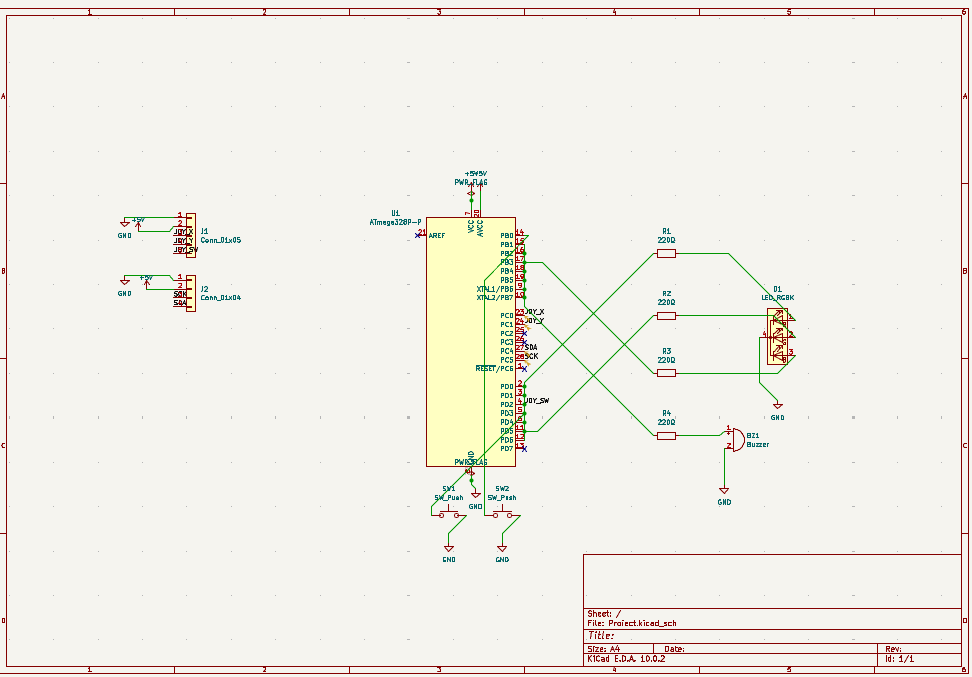Click 'Id: 1/1' in title block
The height and width of the screenshot is (677, 972).
click(900, 658)
